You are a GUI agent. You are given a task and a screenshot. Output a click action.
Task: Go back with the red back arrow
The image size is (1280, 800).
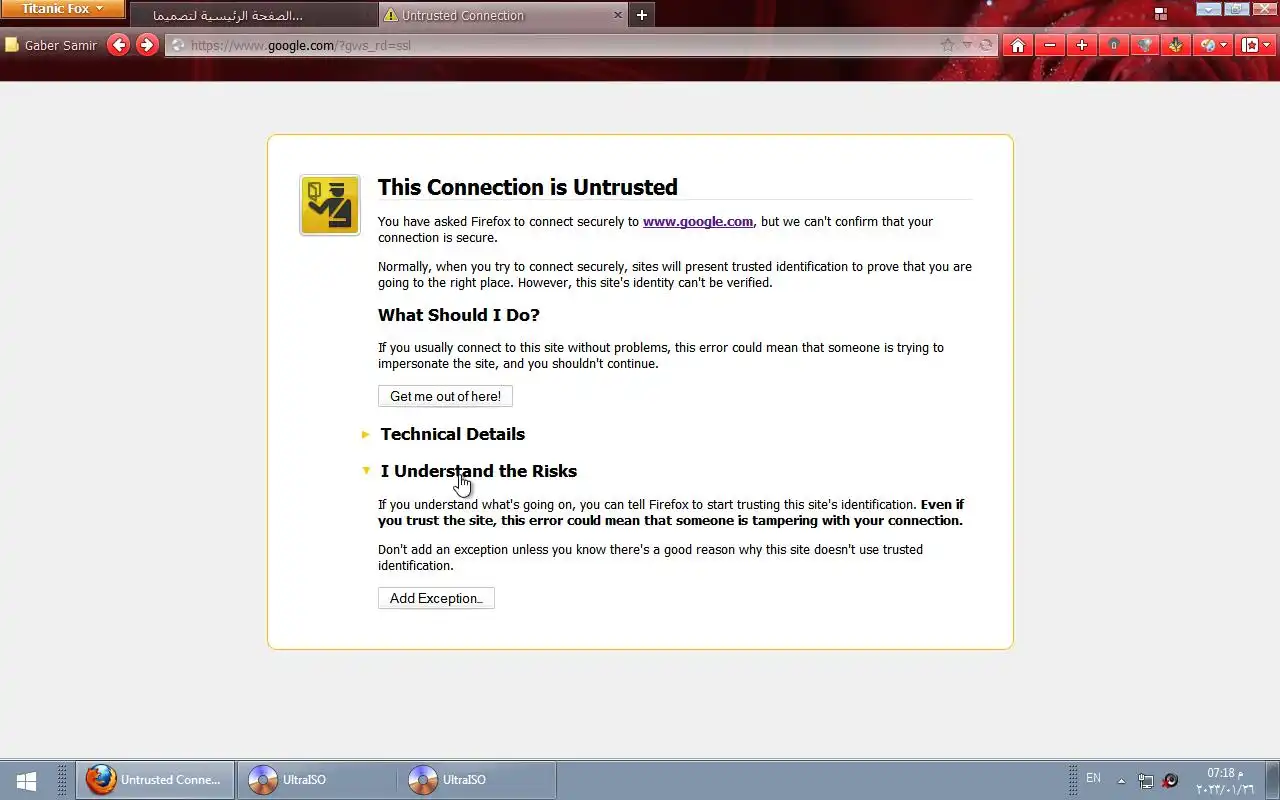118,45
